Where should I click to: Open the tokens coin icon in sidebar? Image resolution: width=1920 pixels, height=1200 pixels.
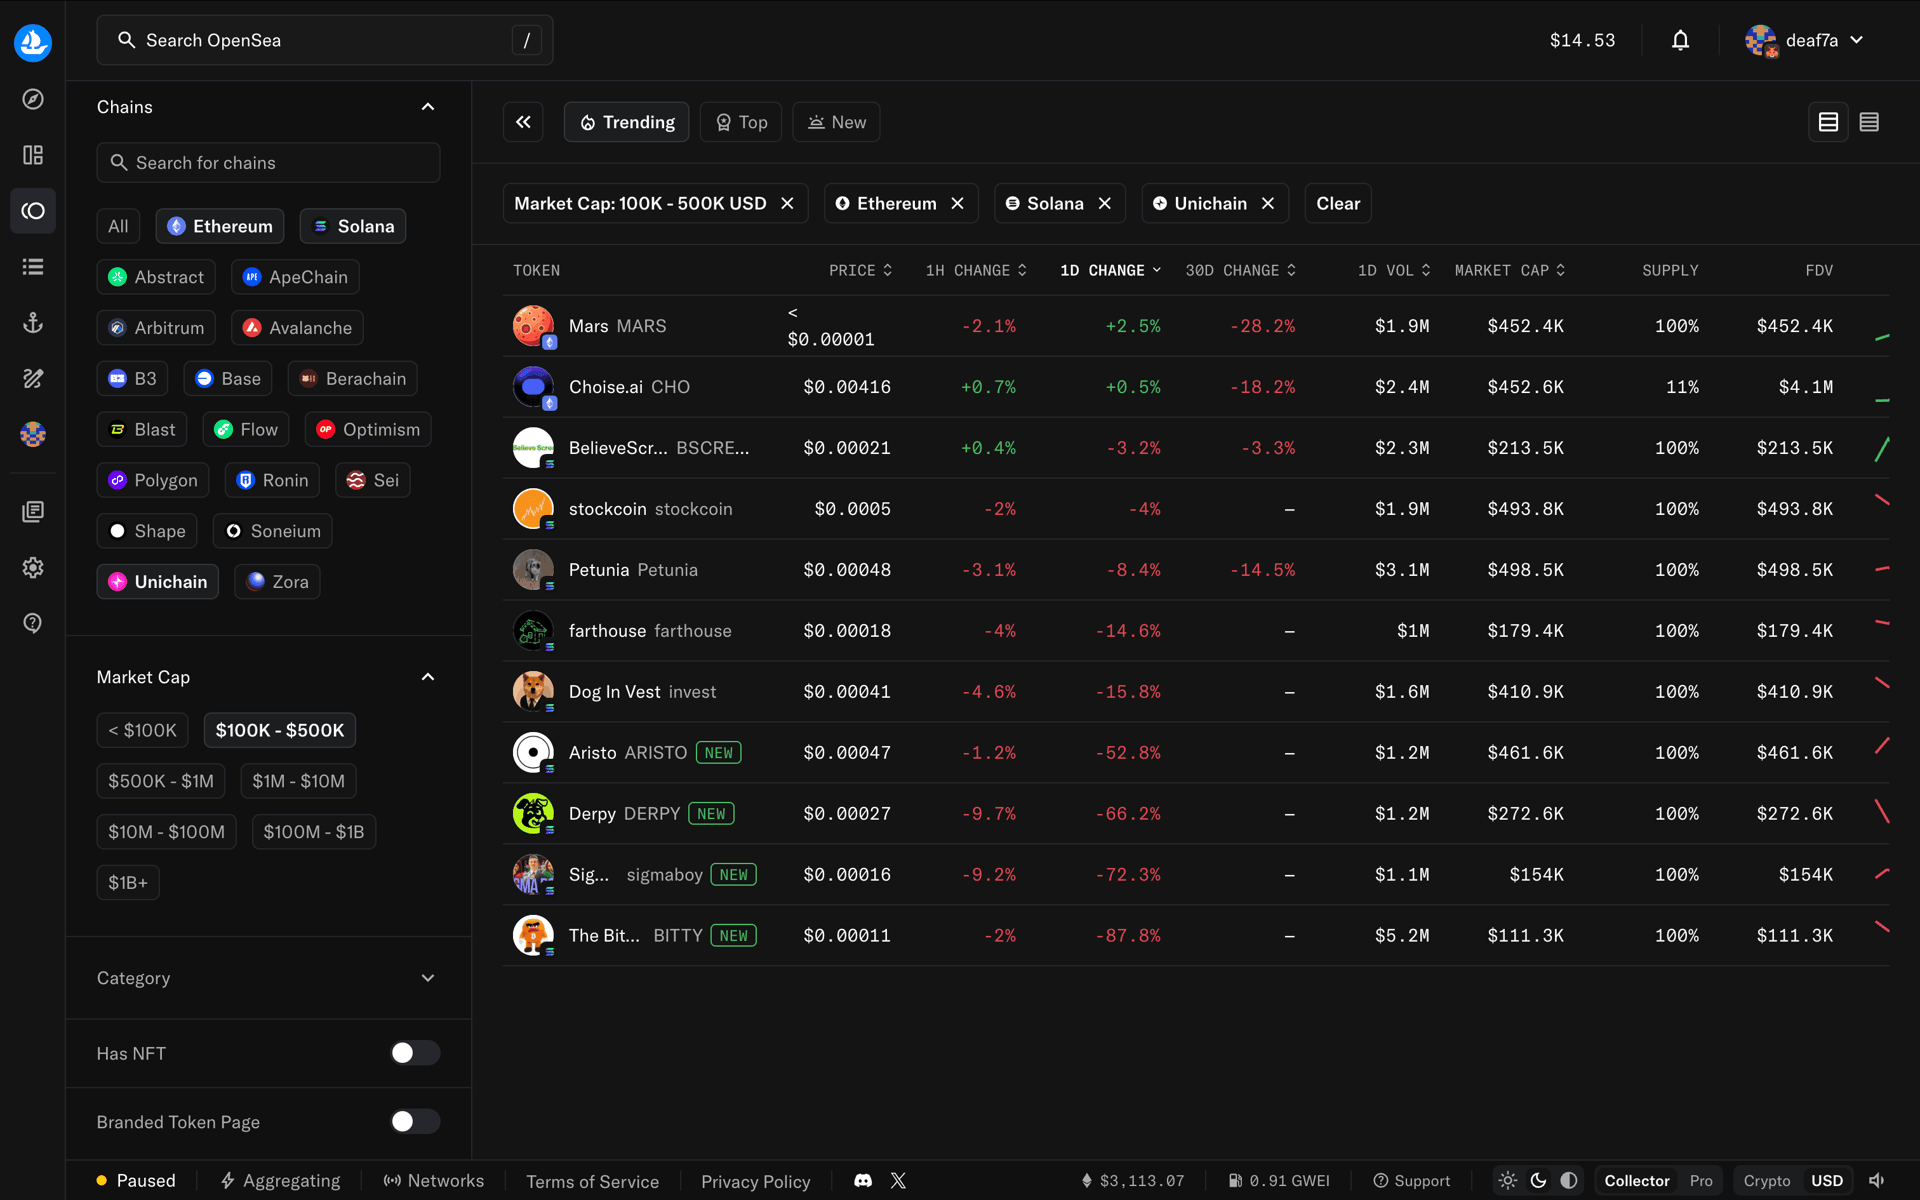pos(33,211)
